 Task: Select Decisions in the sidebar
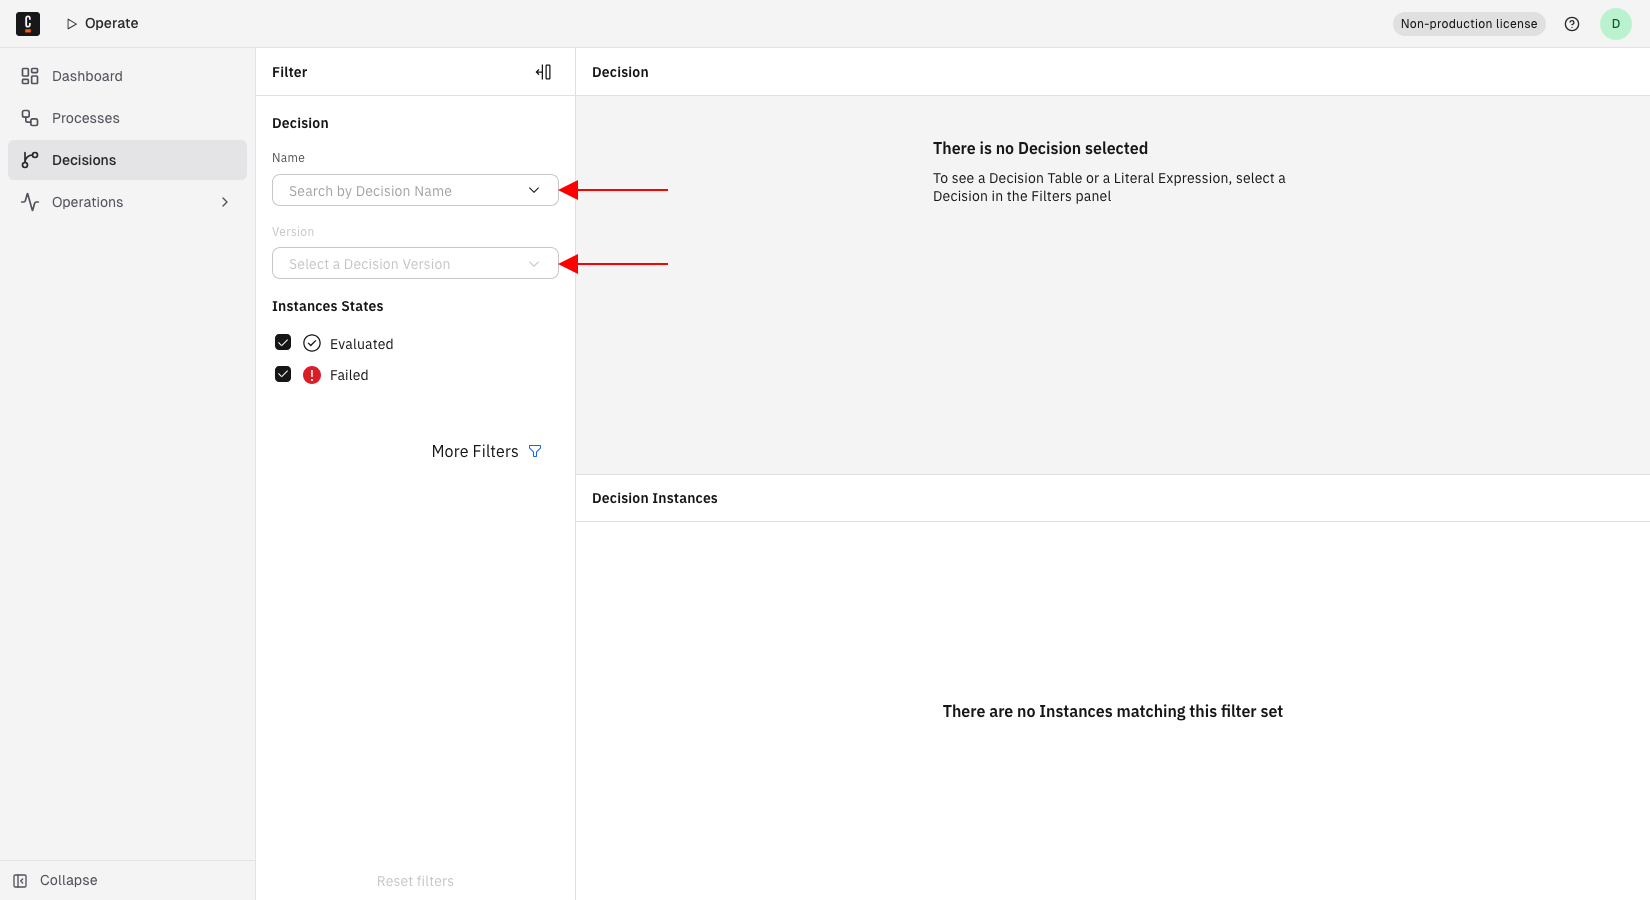click(127, 160)
